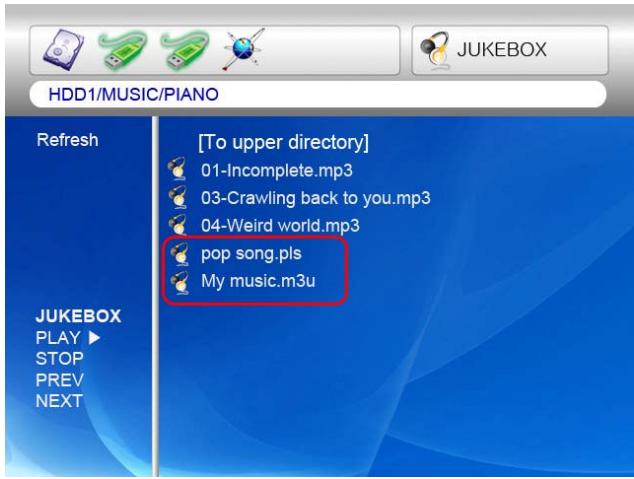Click the playlist icon beside My music.m3u

pos(180,282)
